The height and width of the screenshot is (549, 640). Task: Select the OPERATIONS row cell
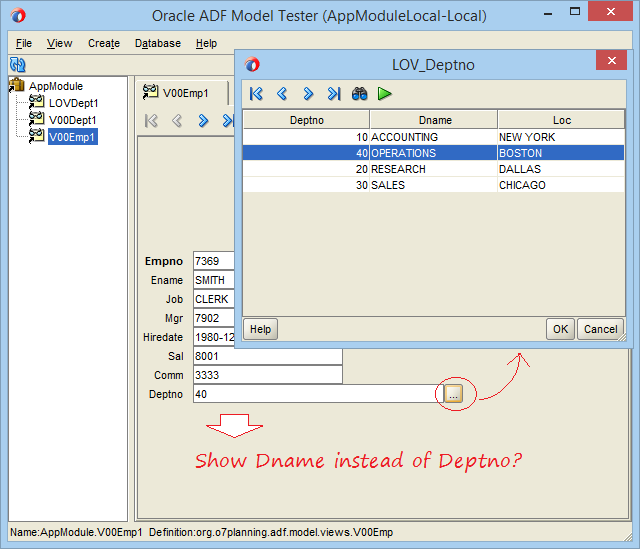[x=434, y=153]
